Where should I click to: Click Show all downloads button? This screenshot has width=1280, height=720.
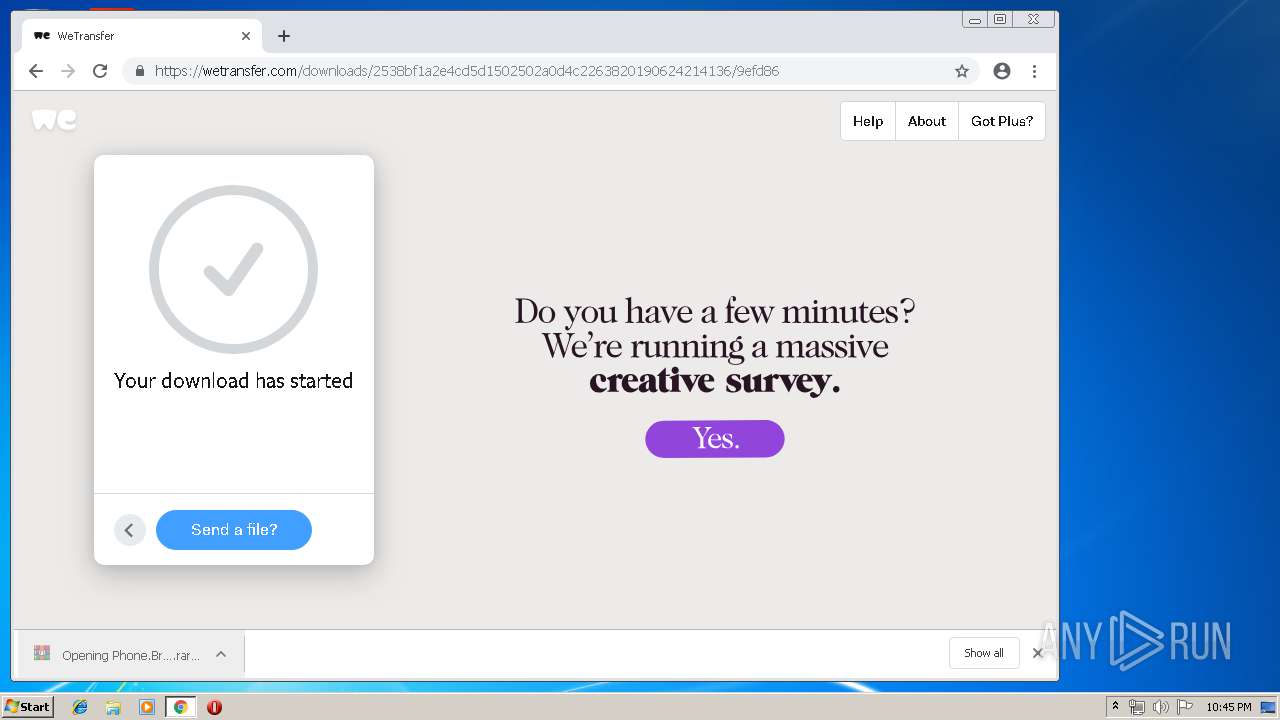pos(984,653)
